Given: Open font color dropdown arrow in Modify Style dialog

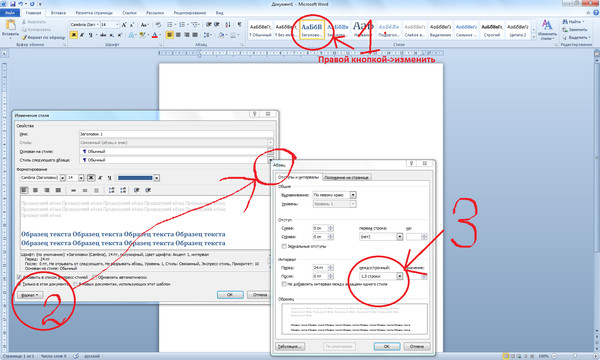Looking at the screenshot, I should 157,178.
